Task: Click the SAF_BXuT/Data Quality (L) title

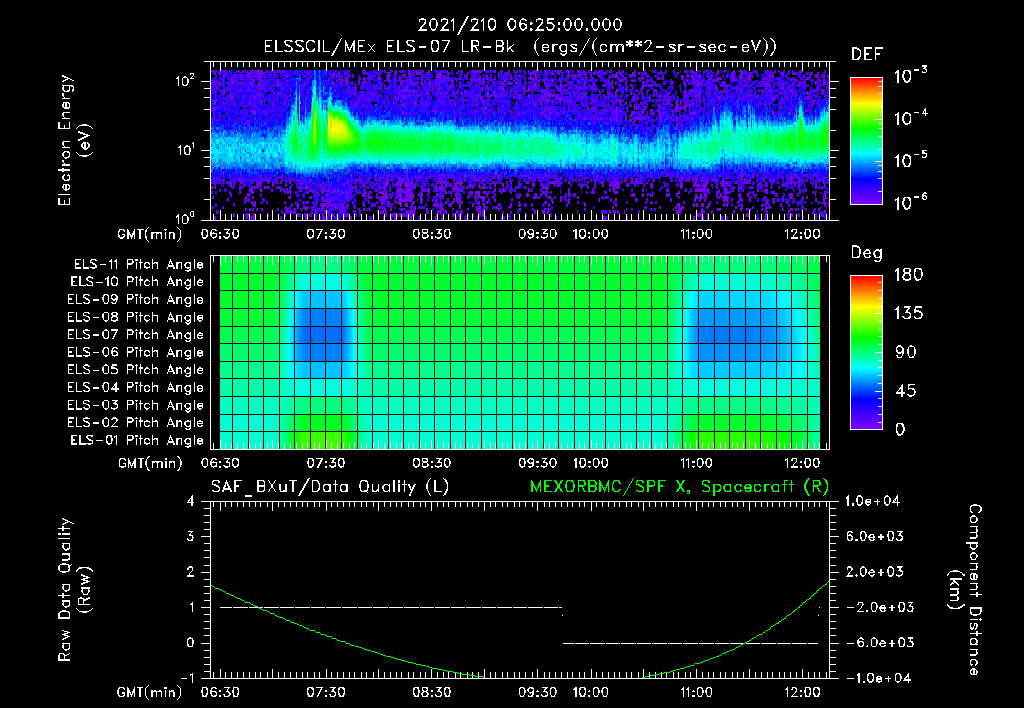Action: pyautogui.click(x=330, y=487)
